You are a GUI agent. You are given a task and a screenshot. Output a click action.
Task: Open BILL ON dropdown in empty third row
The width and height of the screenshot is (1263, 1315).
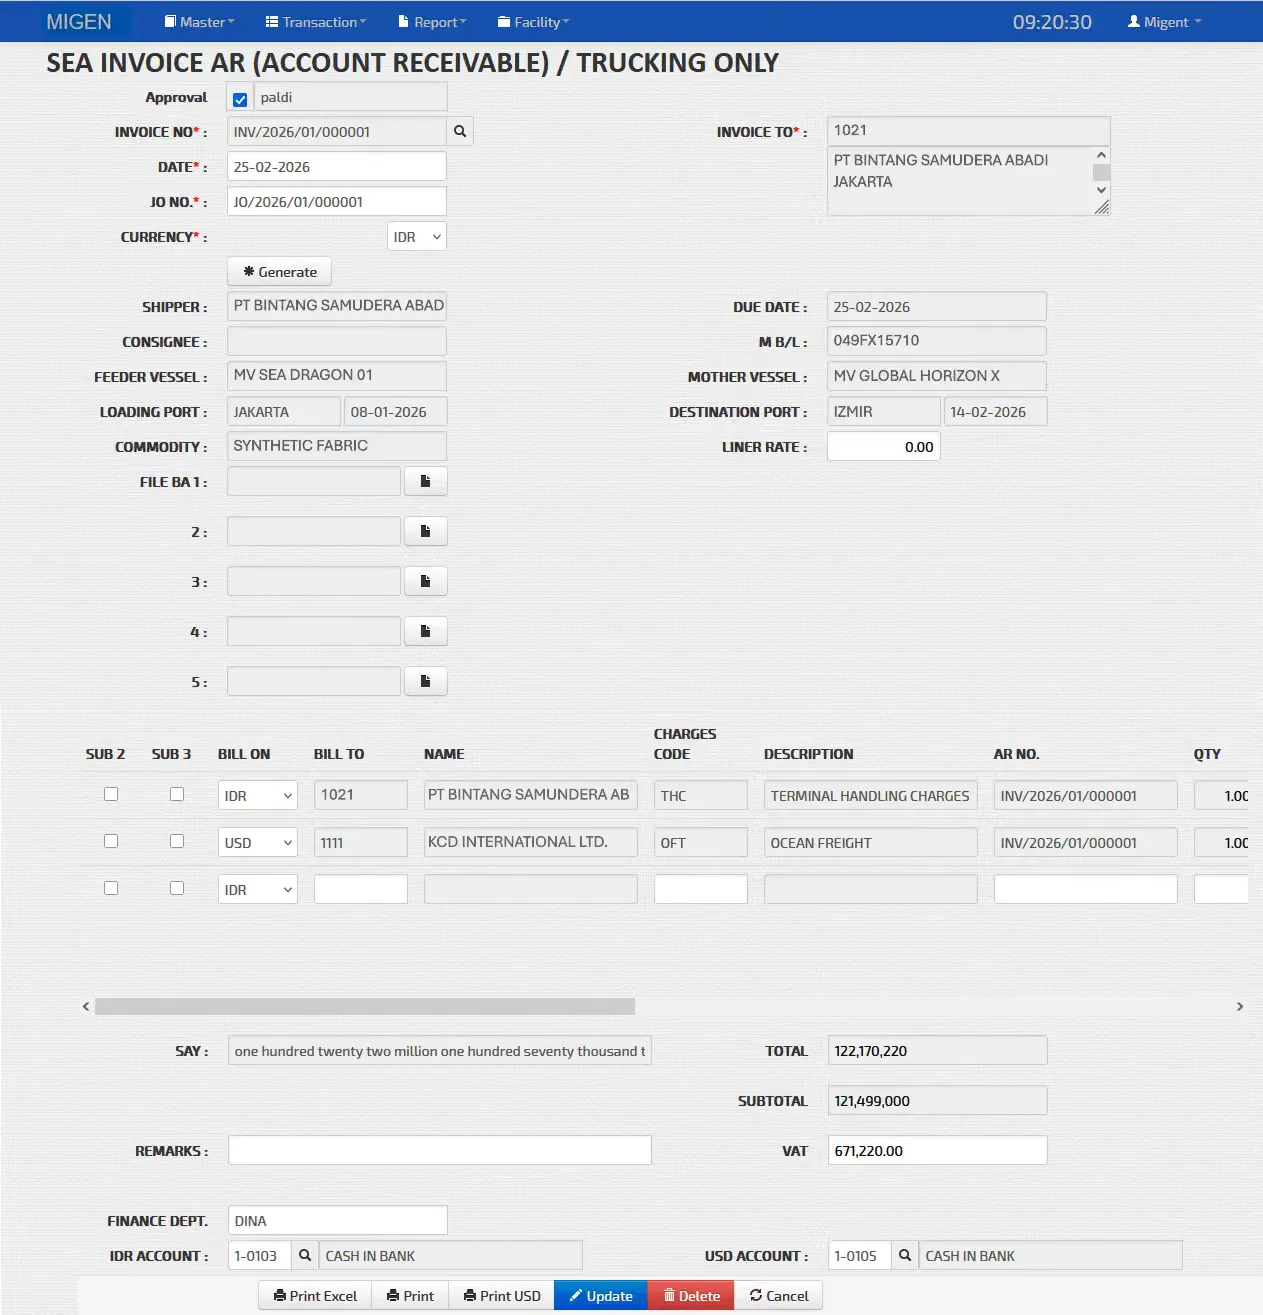[258, 890]
